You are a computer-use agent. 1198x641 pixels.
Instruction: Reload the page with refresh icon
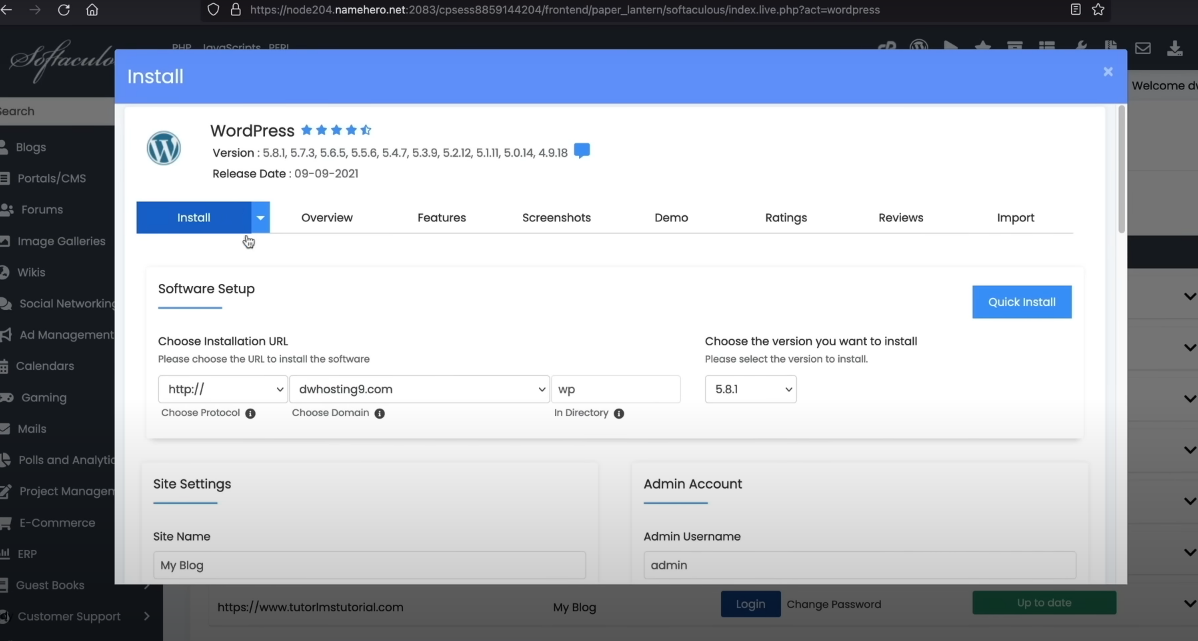63,10
